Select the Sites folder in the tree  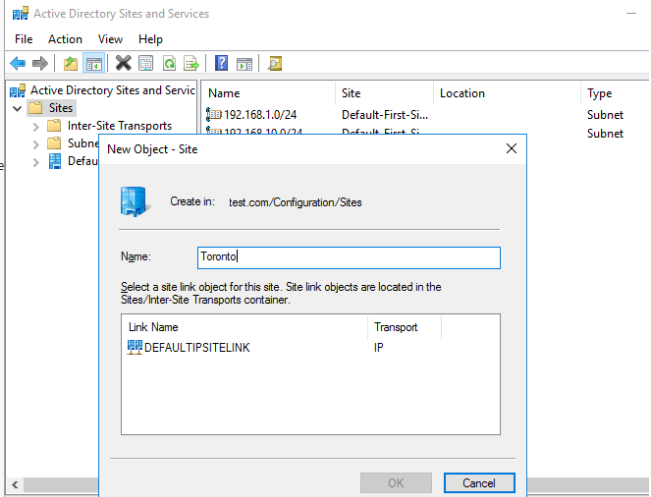click(61, 108)
